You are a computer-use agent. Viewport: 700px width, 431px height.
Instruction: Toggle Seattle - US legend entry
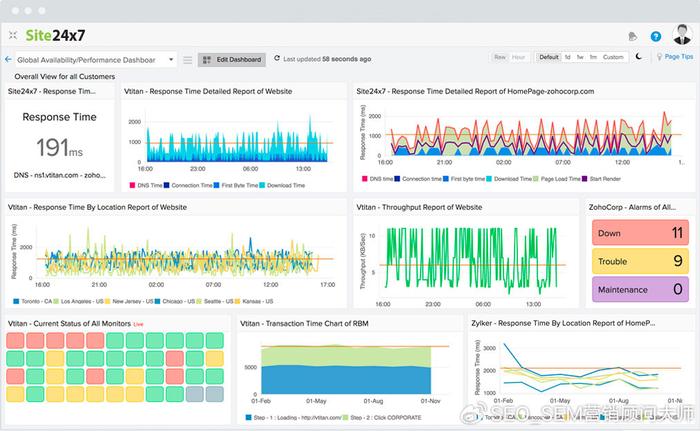tap(215, 301)
